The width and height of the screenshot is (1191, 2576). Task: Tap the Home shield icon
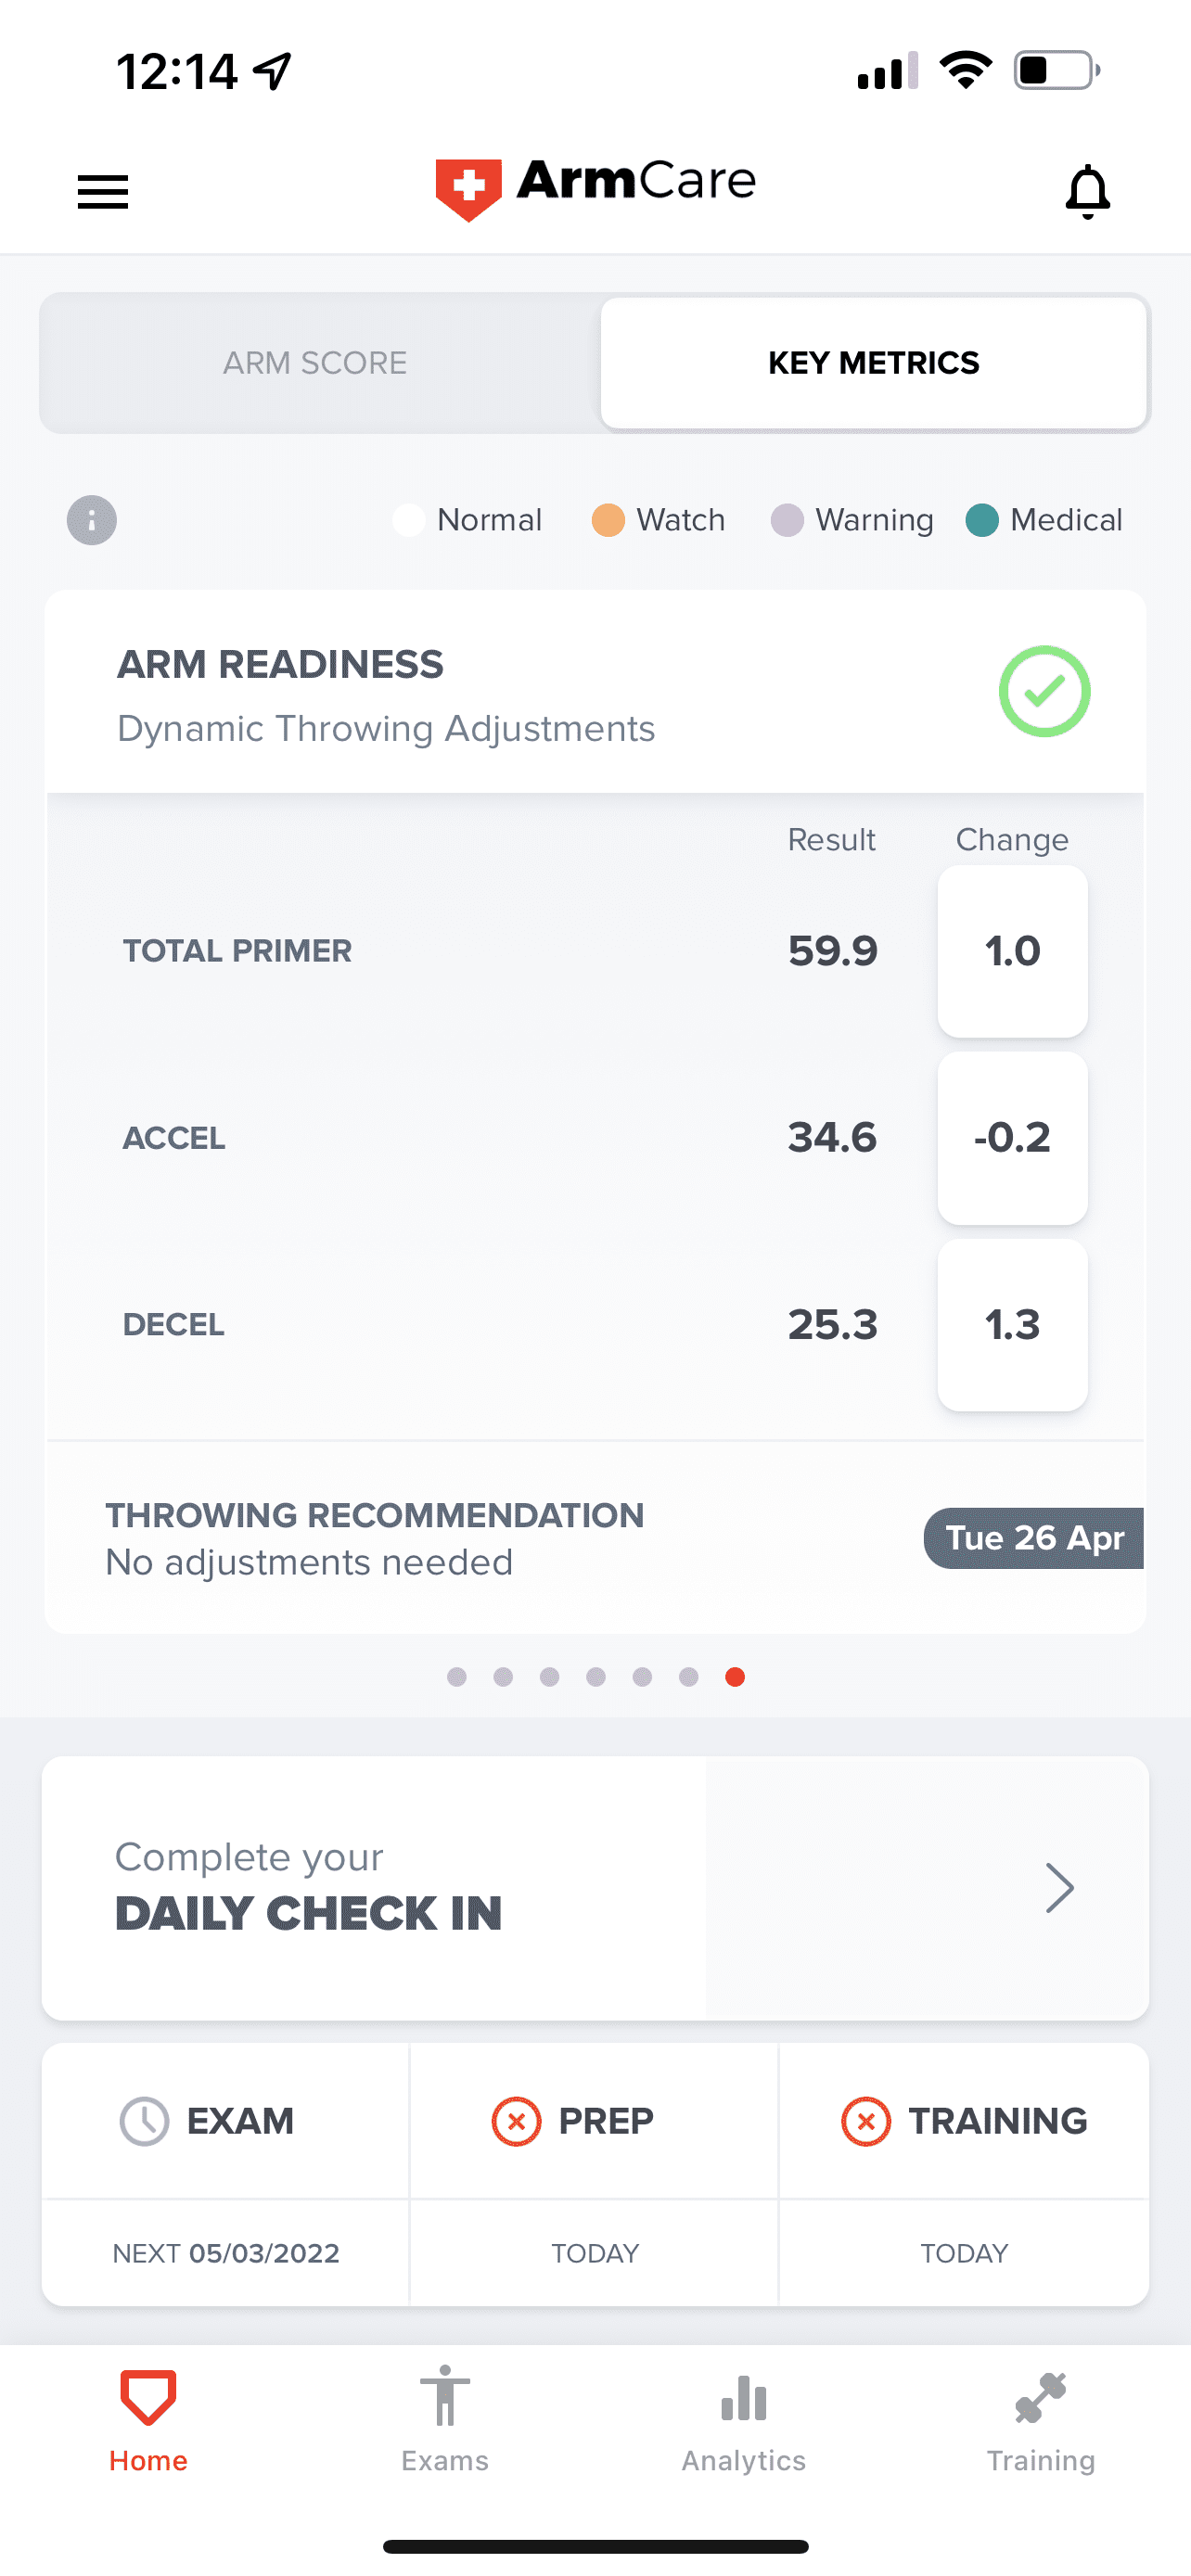[148, 2397]
